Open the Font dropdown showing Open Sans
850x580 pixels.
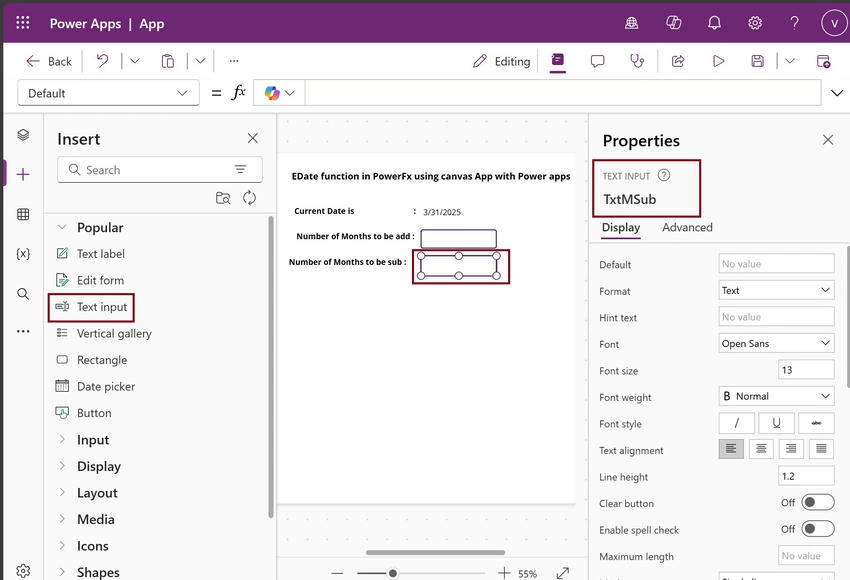[x=776, y=343]
